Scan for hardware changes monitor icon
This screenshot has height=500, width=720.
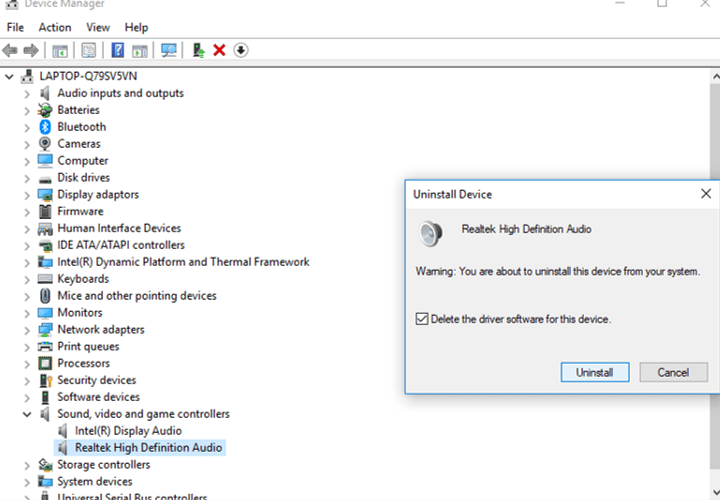point(169,50)
